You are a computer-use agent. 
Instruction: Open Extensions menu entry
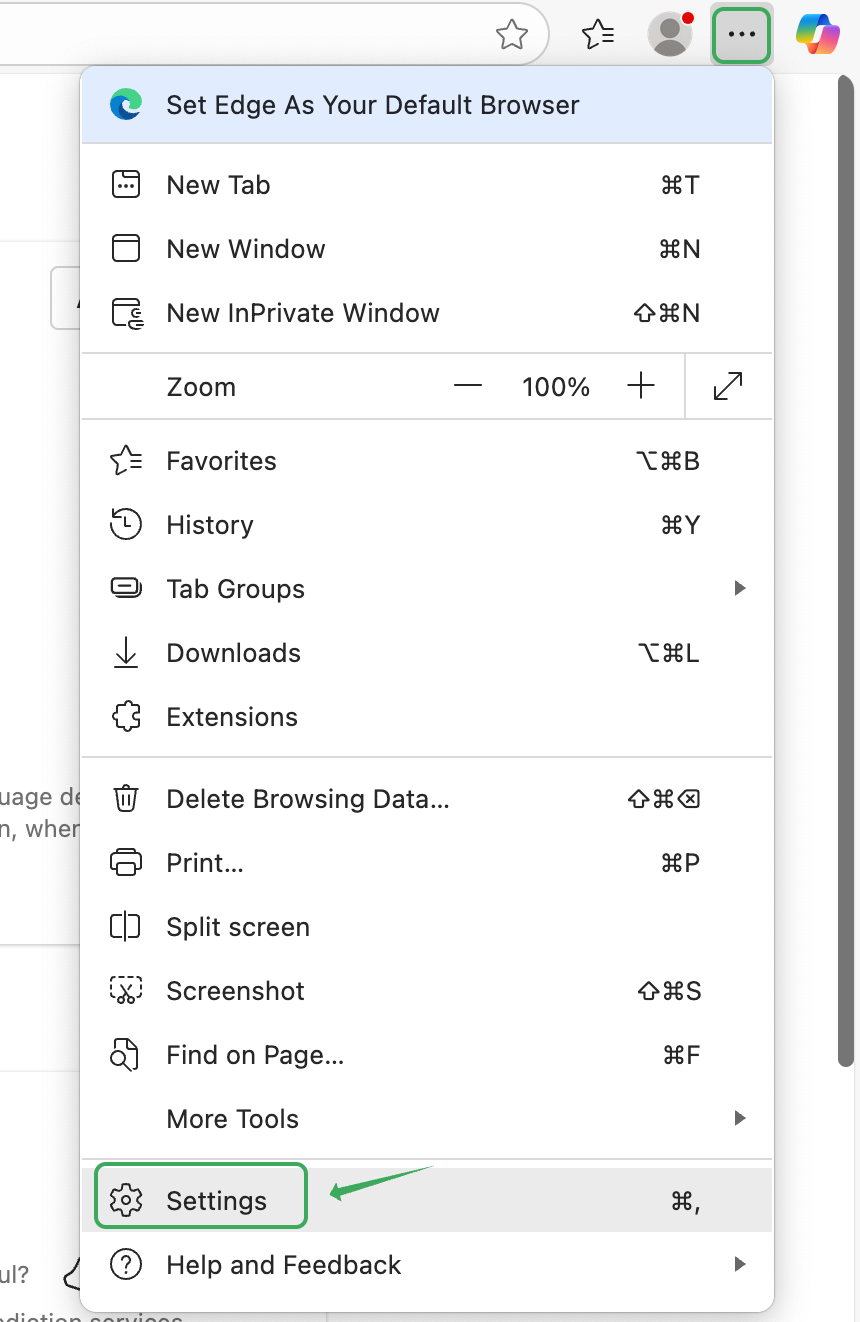427,717
